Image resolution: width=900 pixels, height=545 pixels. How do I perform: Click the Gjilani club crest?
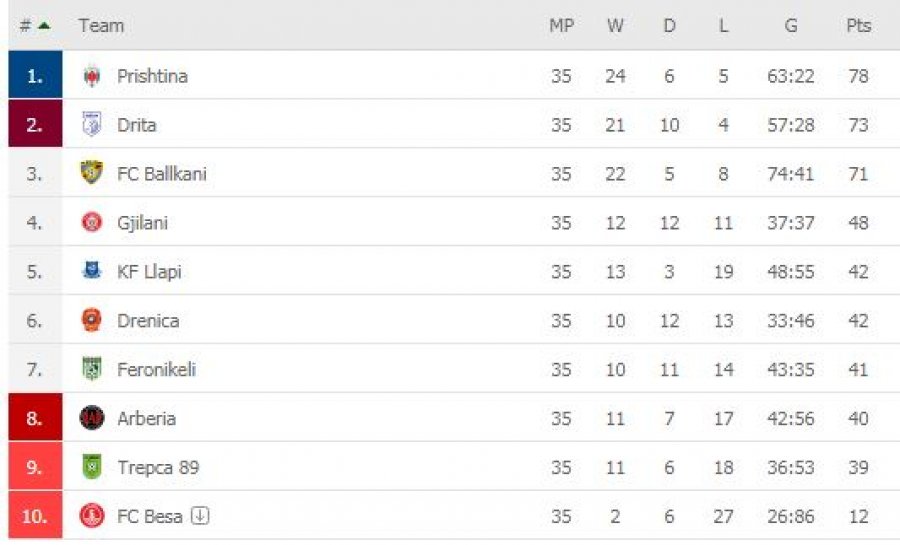92,222
